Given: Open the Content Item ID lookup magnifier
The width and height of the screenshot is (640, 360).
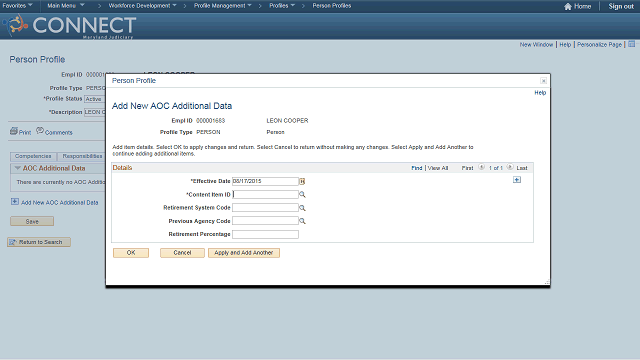Looking at the screenshot, I should (302, 195).
